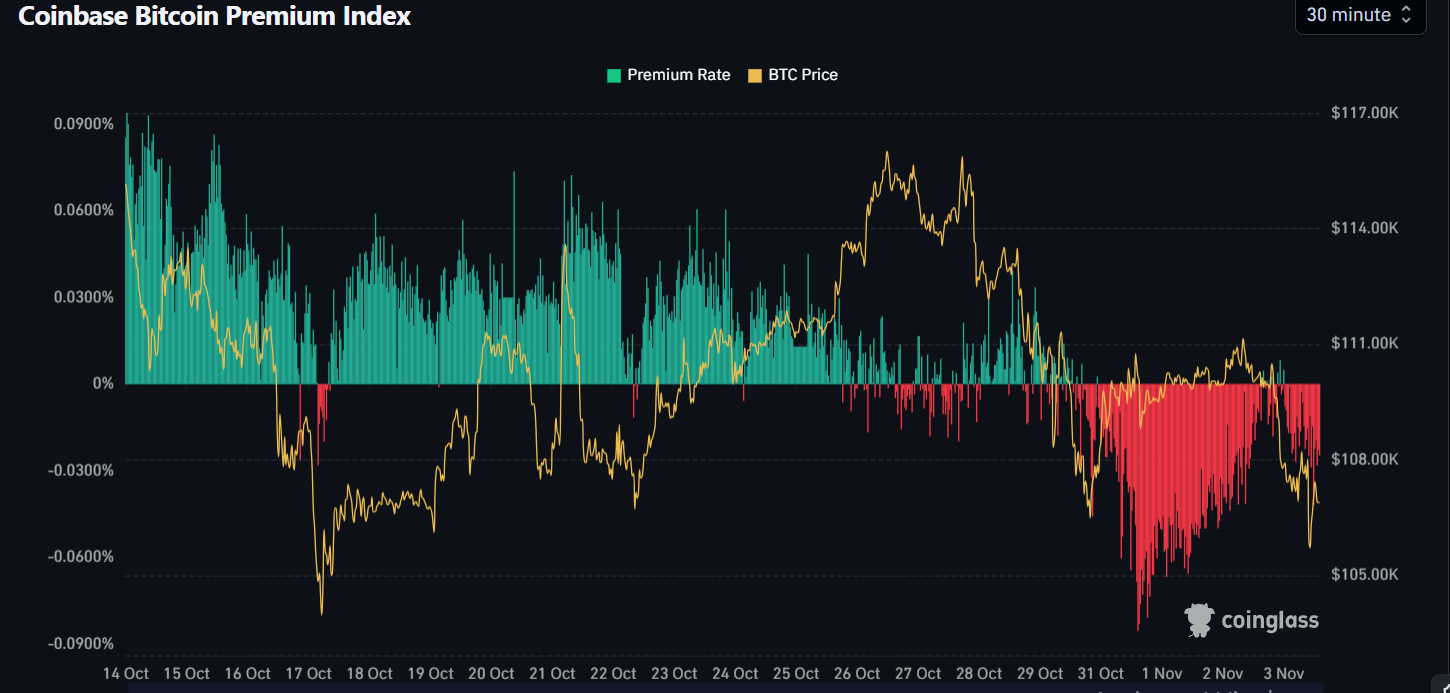The image size is (1450, 693).
Task: Hide the red negative premium bars via legend
Action: click(x=668, y=75)
